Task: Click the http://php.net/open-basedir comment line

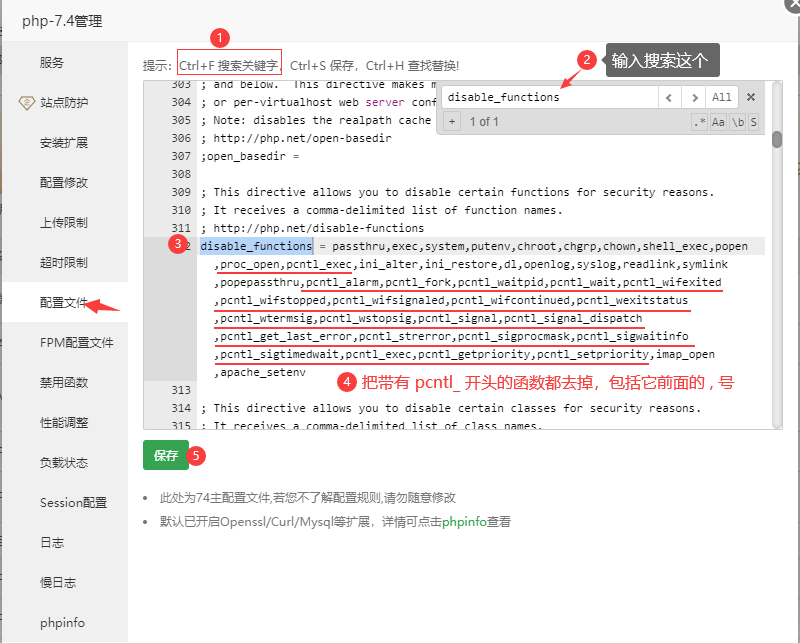Action: click(x=296, y=138)
